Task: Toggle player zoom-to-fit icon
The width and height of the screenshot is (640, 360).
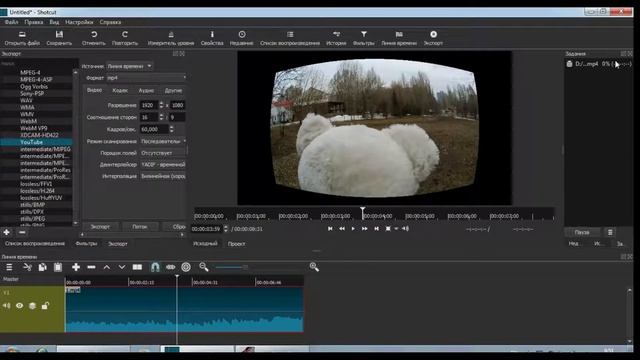Action: (x=388, y=229)
